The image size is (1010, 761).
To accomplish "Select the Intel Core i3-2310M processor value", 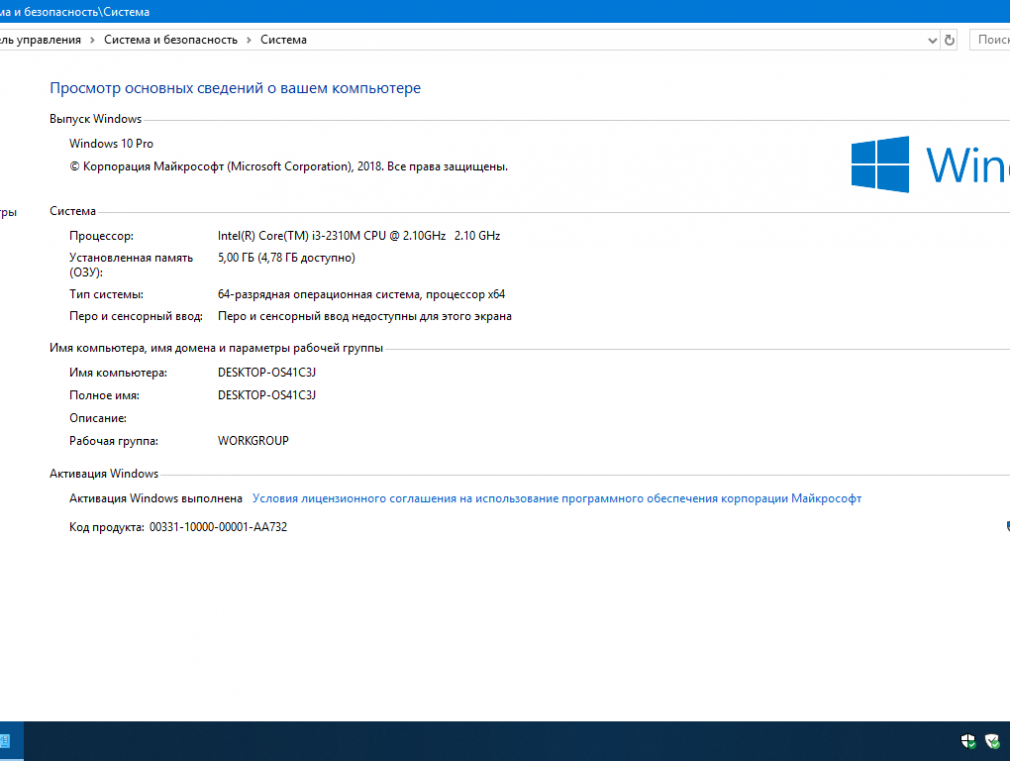I will [359, 236].
